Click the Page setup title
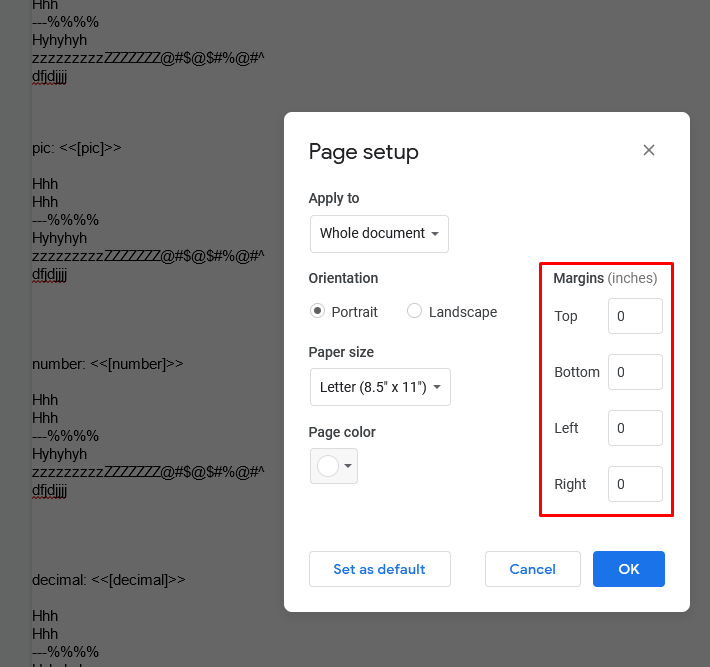Screen dimensions: 710x667 click(364, 152)
